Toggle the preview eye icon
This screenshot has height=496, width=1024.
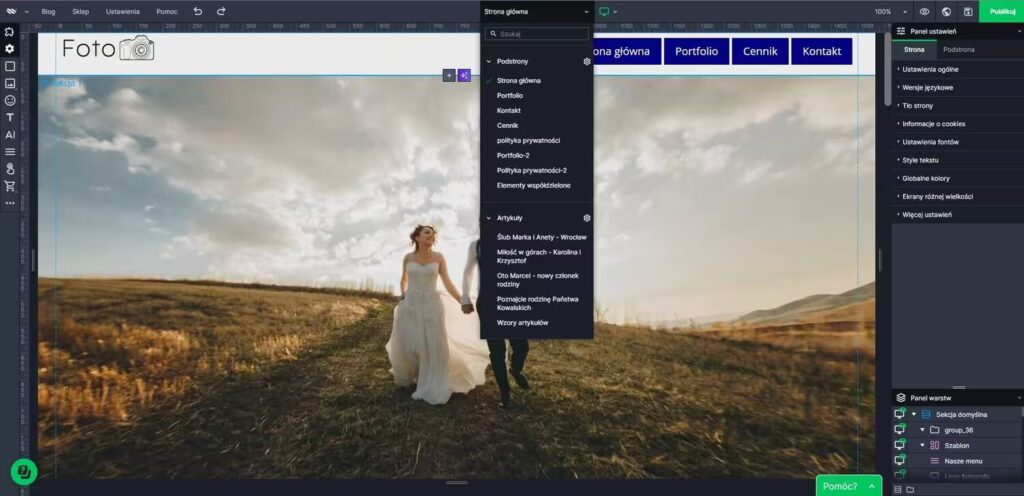coord(925,11)
